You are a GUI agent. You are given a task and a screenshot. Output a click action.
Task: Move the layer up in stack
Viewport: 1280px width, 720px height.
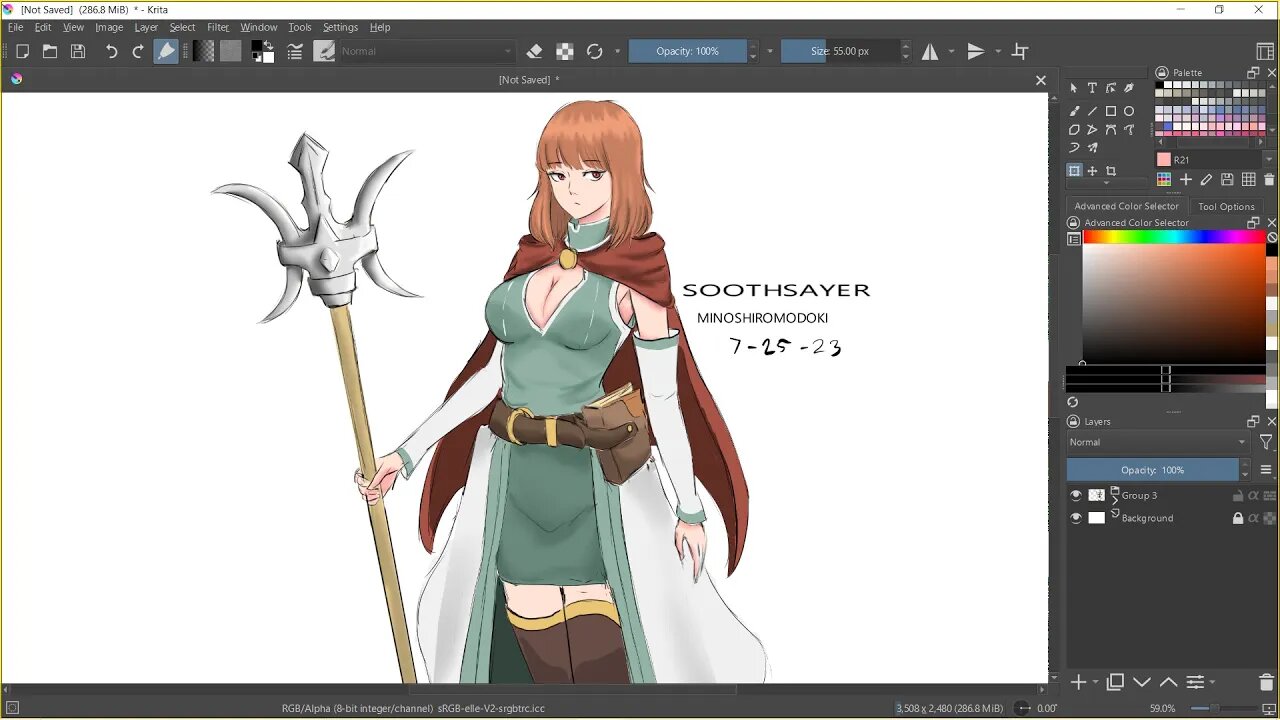point(1168,682)
